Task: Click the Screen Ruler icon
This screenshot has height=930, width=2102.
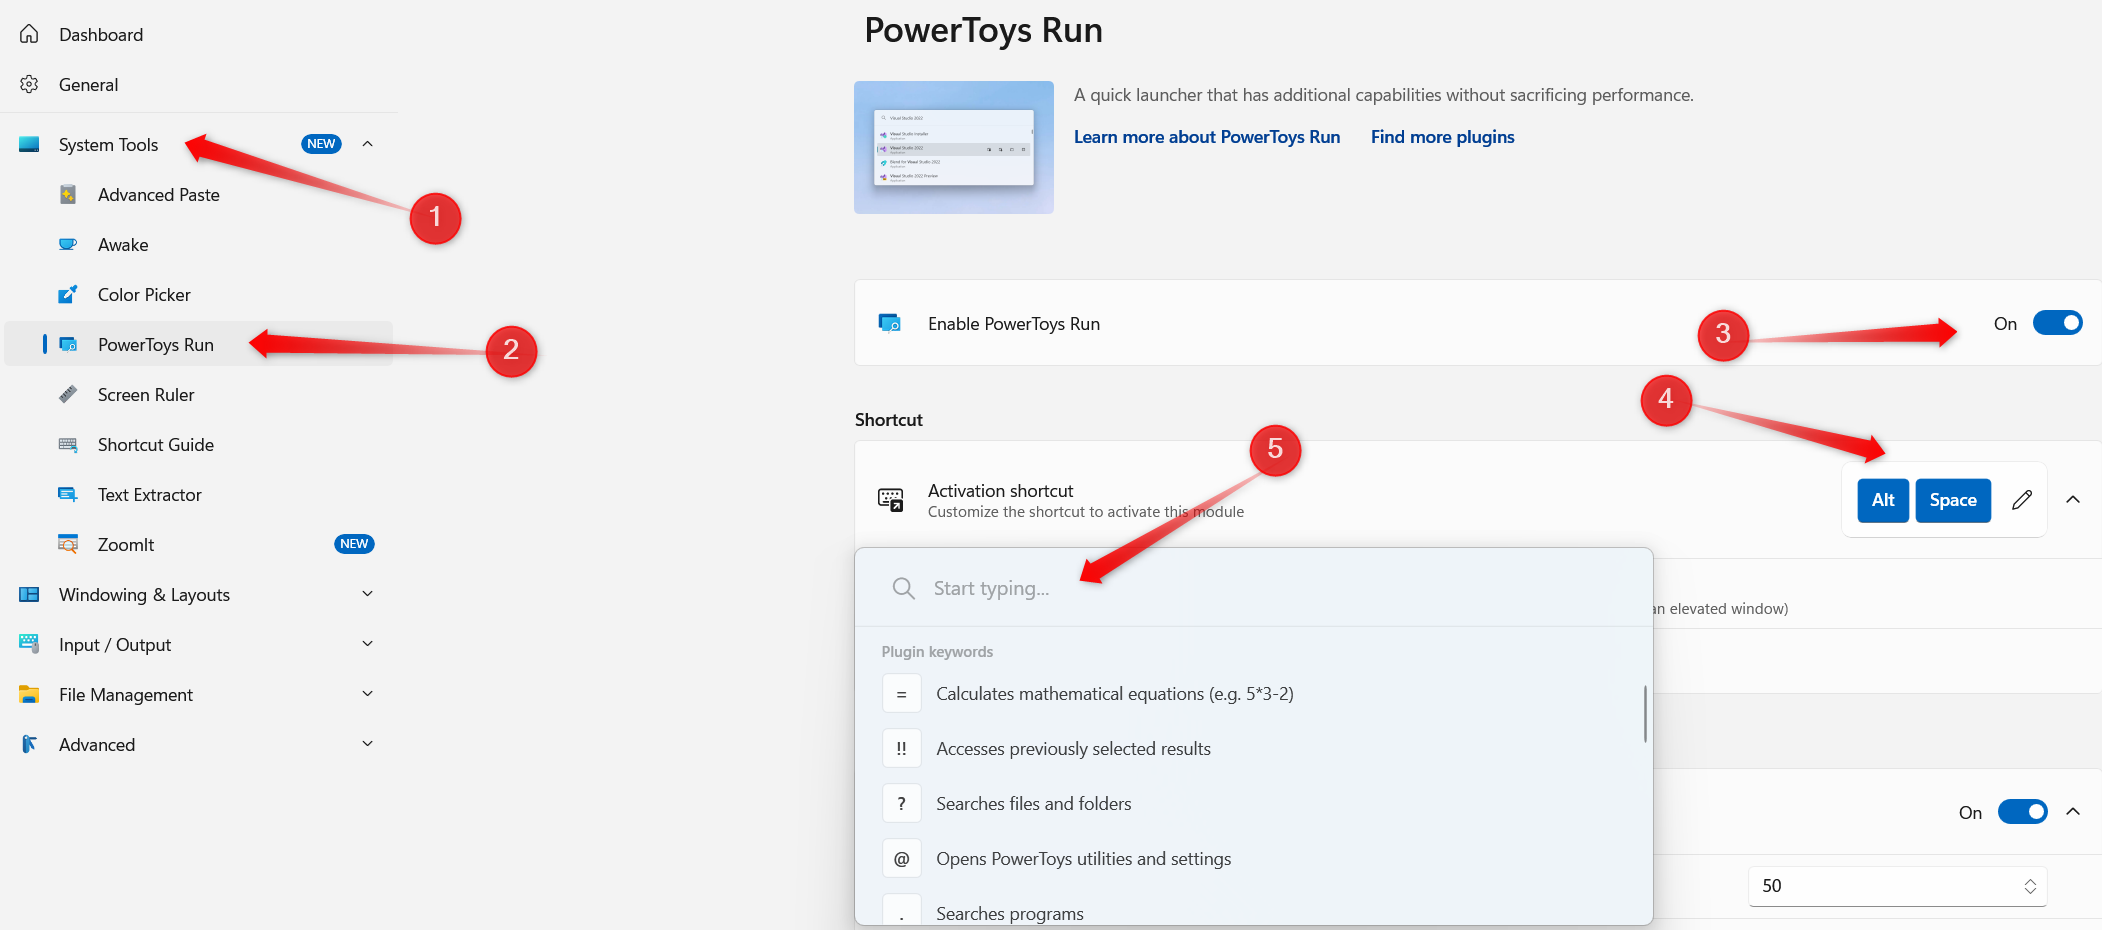Action: click(x=68, y=395)
